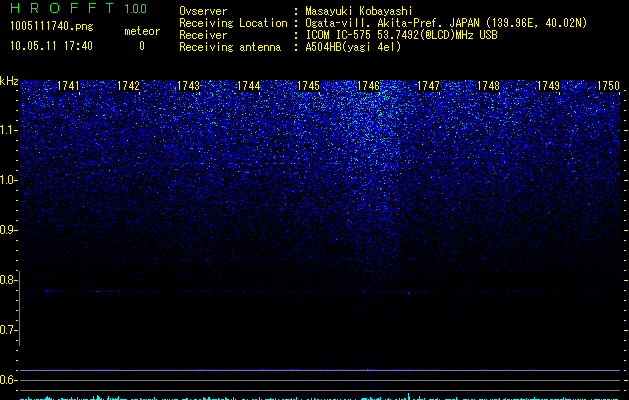Click the 1750 time marker
Image resolution: width=629 pixels, height=400 pixels.
pyautogui.click(x=609, y=86)
